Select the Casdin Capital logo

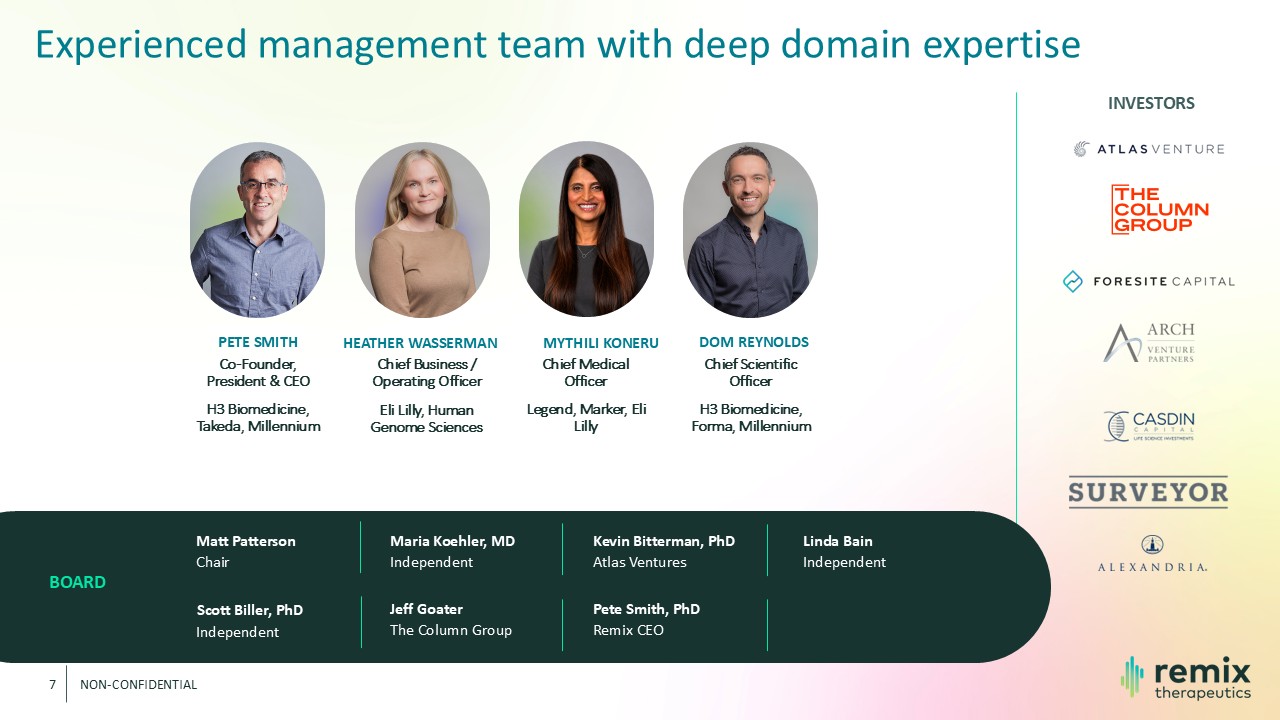pos(1149,426)
